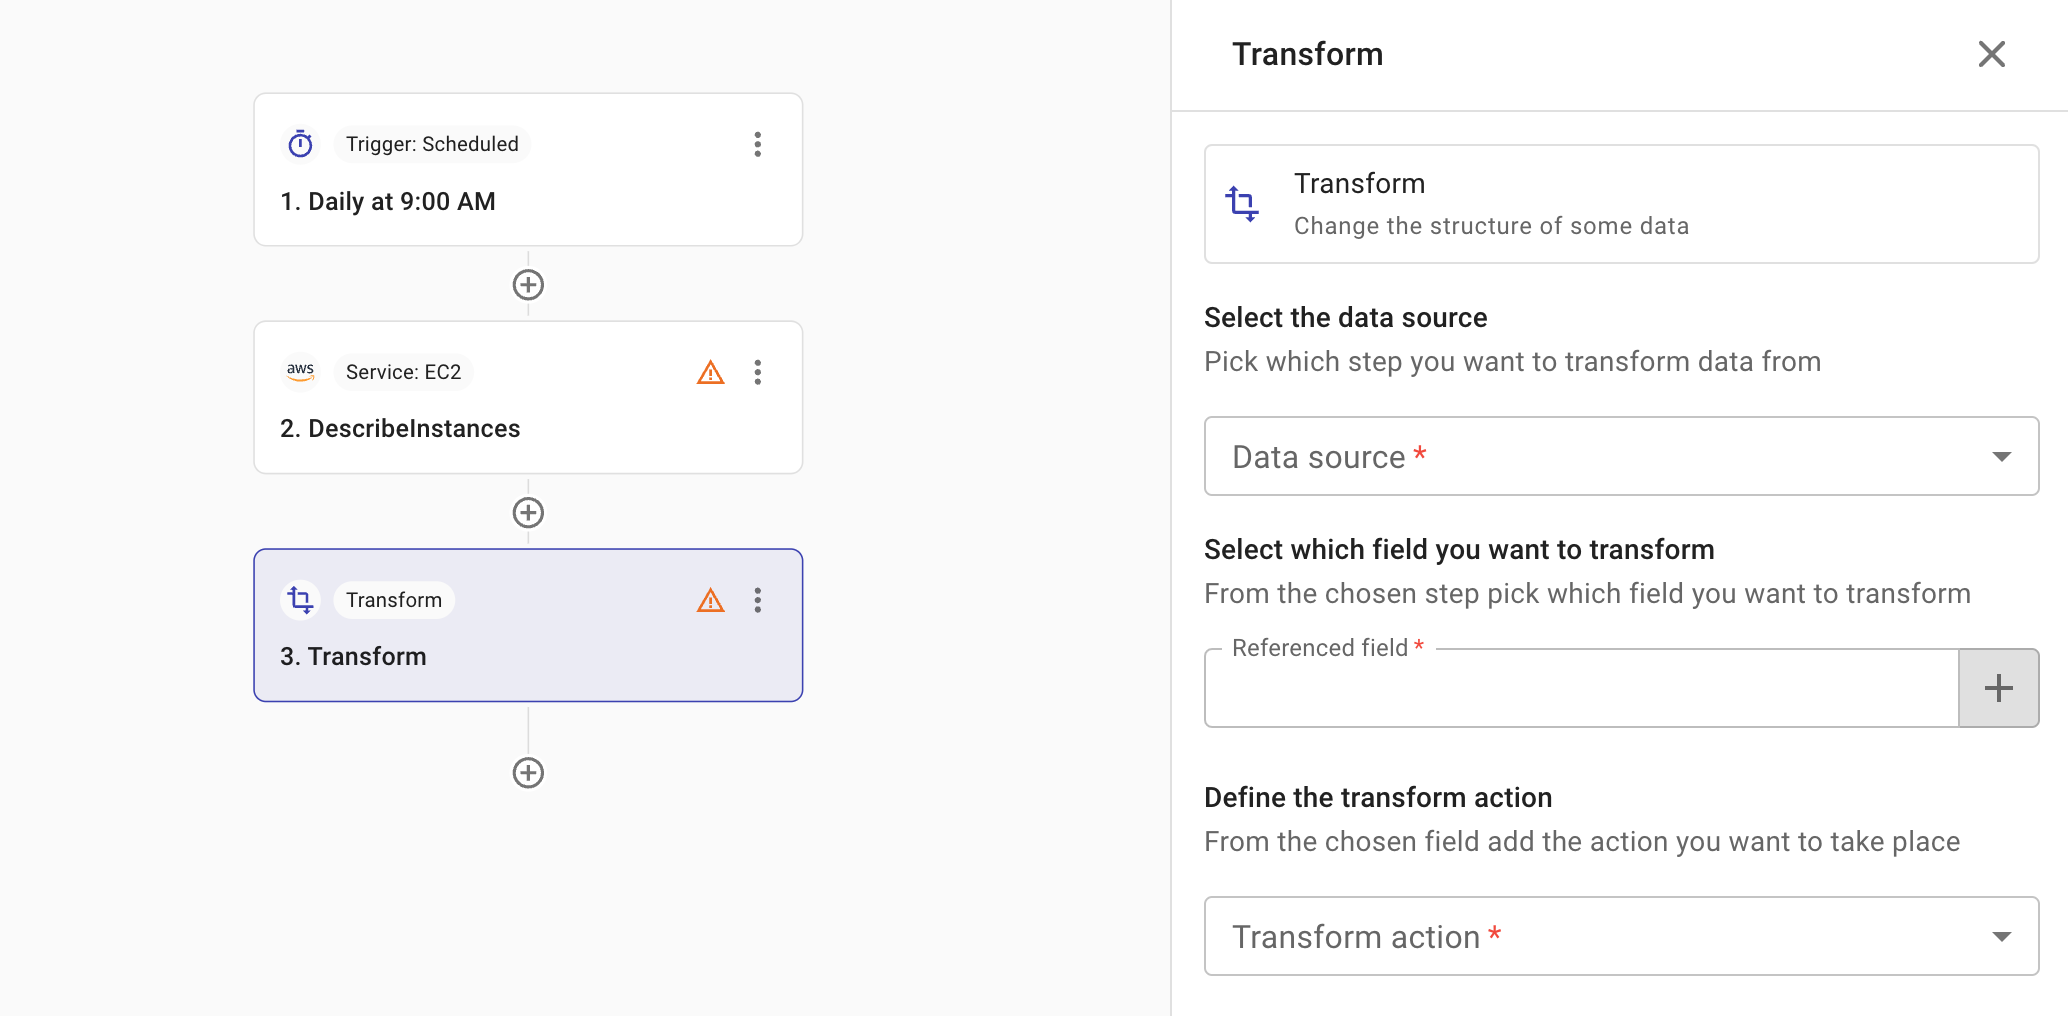Click the AWS service icon on DescribeInstances step

coord(300,371)
